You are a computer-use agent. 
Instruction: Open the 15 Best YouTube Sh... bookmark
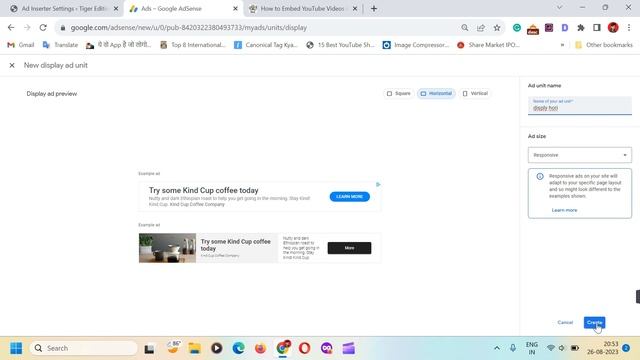(x=340, y=45)
